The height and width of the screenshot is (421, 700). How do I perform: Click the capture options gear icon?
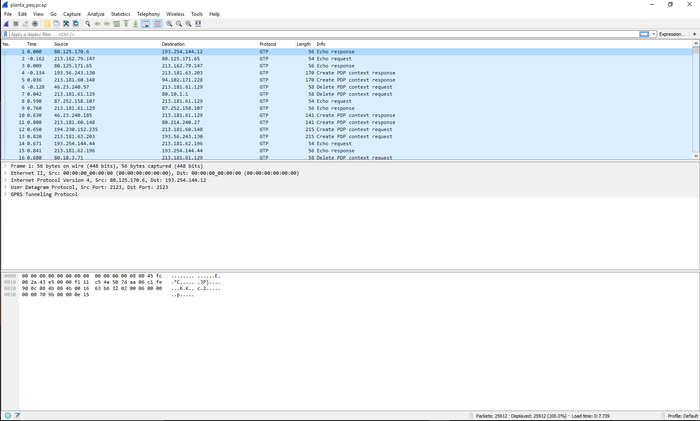(x=35, y=24)
